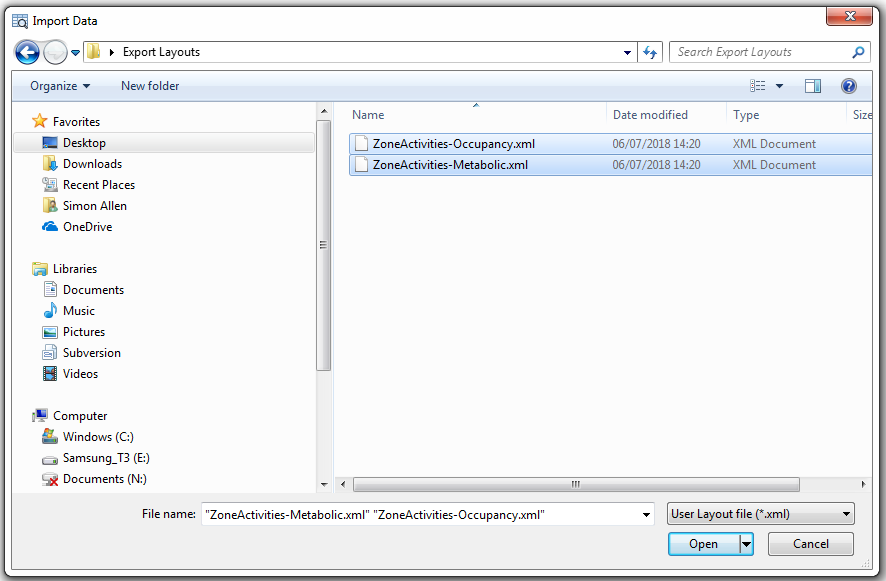Open the OneDrive location in sidebar
886x581 pixels.
coord(87,227)
